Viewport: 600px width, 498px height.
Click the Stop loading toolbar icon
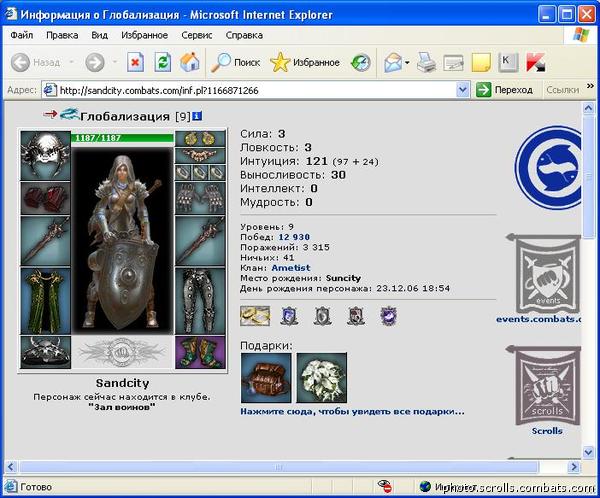(x=135, y=62)
